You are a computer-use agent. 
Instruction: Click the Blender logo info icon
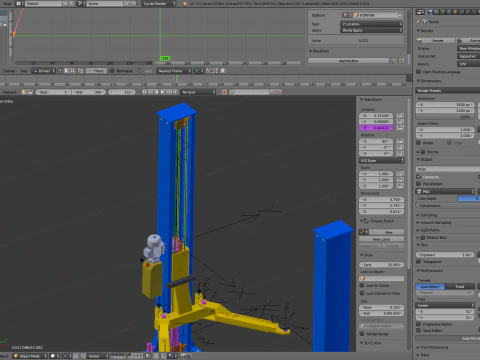click(x=185, y=3)
